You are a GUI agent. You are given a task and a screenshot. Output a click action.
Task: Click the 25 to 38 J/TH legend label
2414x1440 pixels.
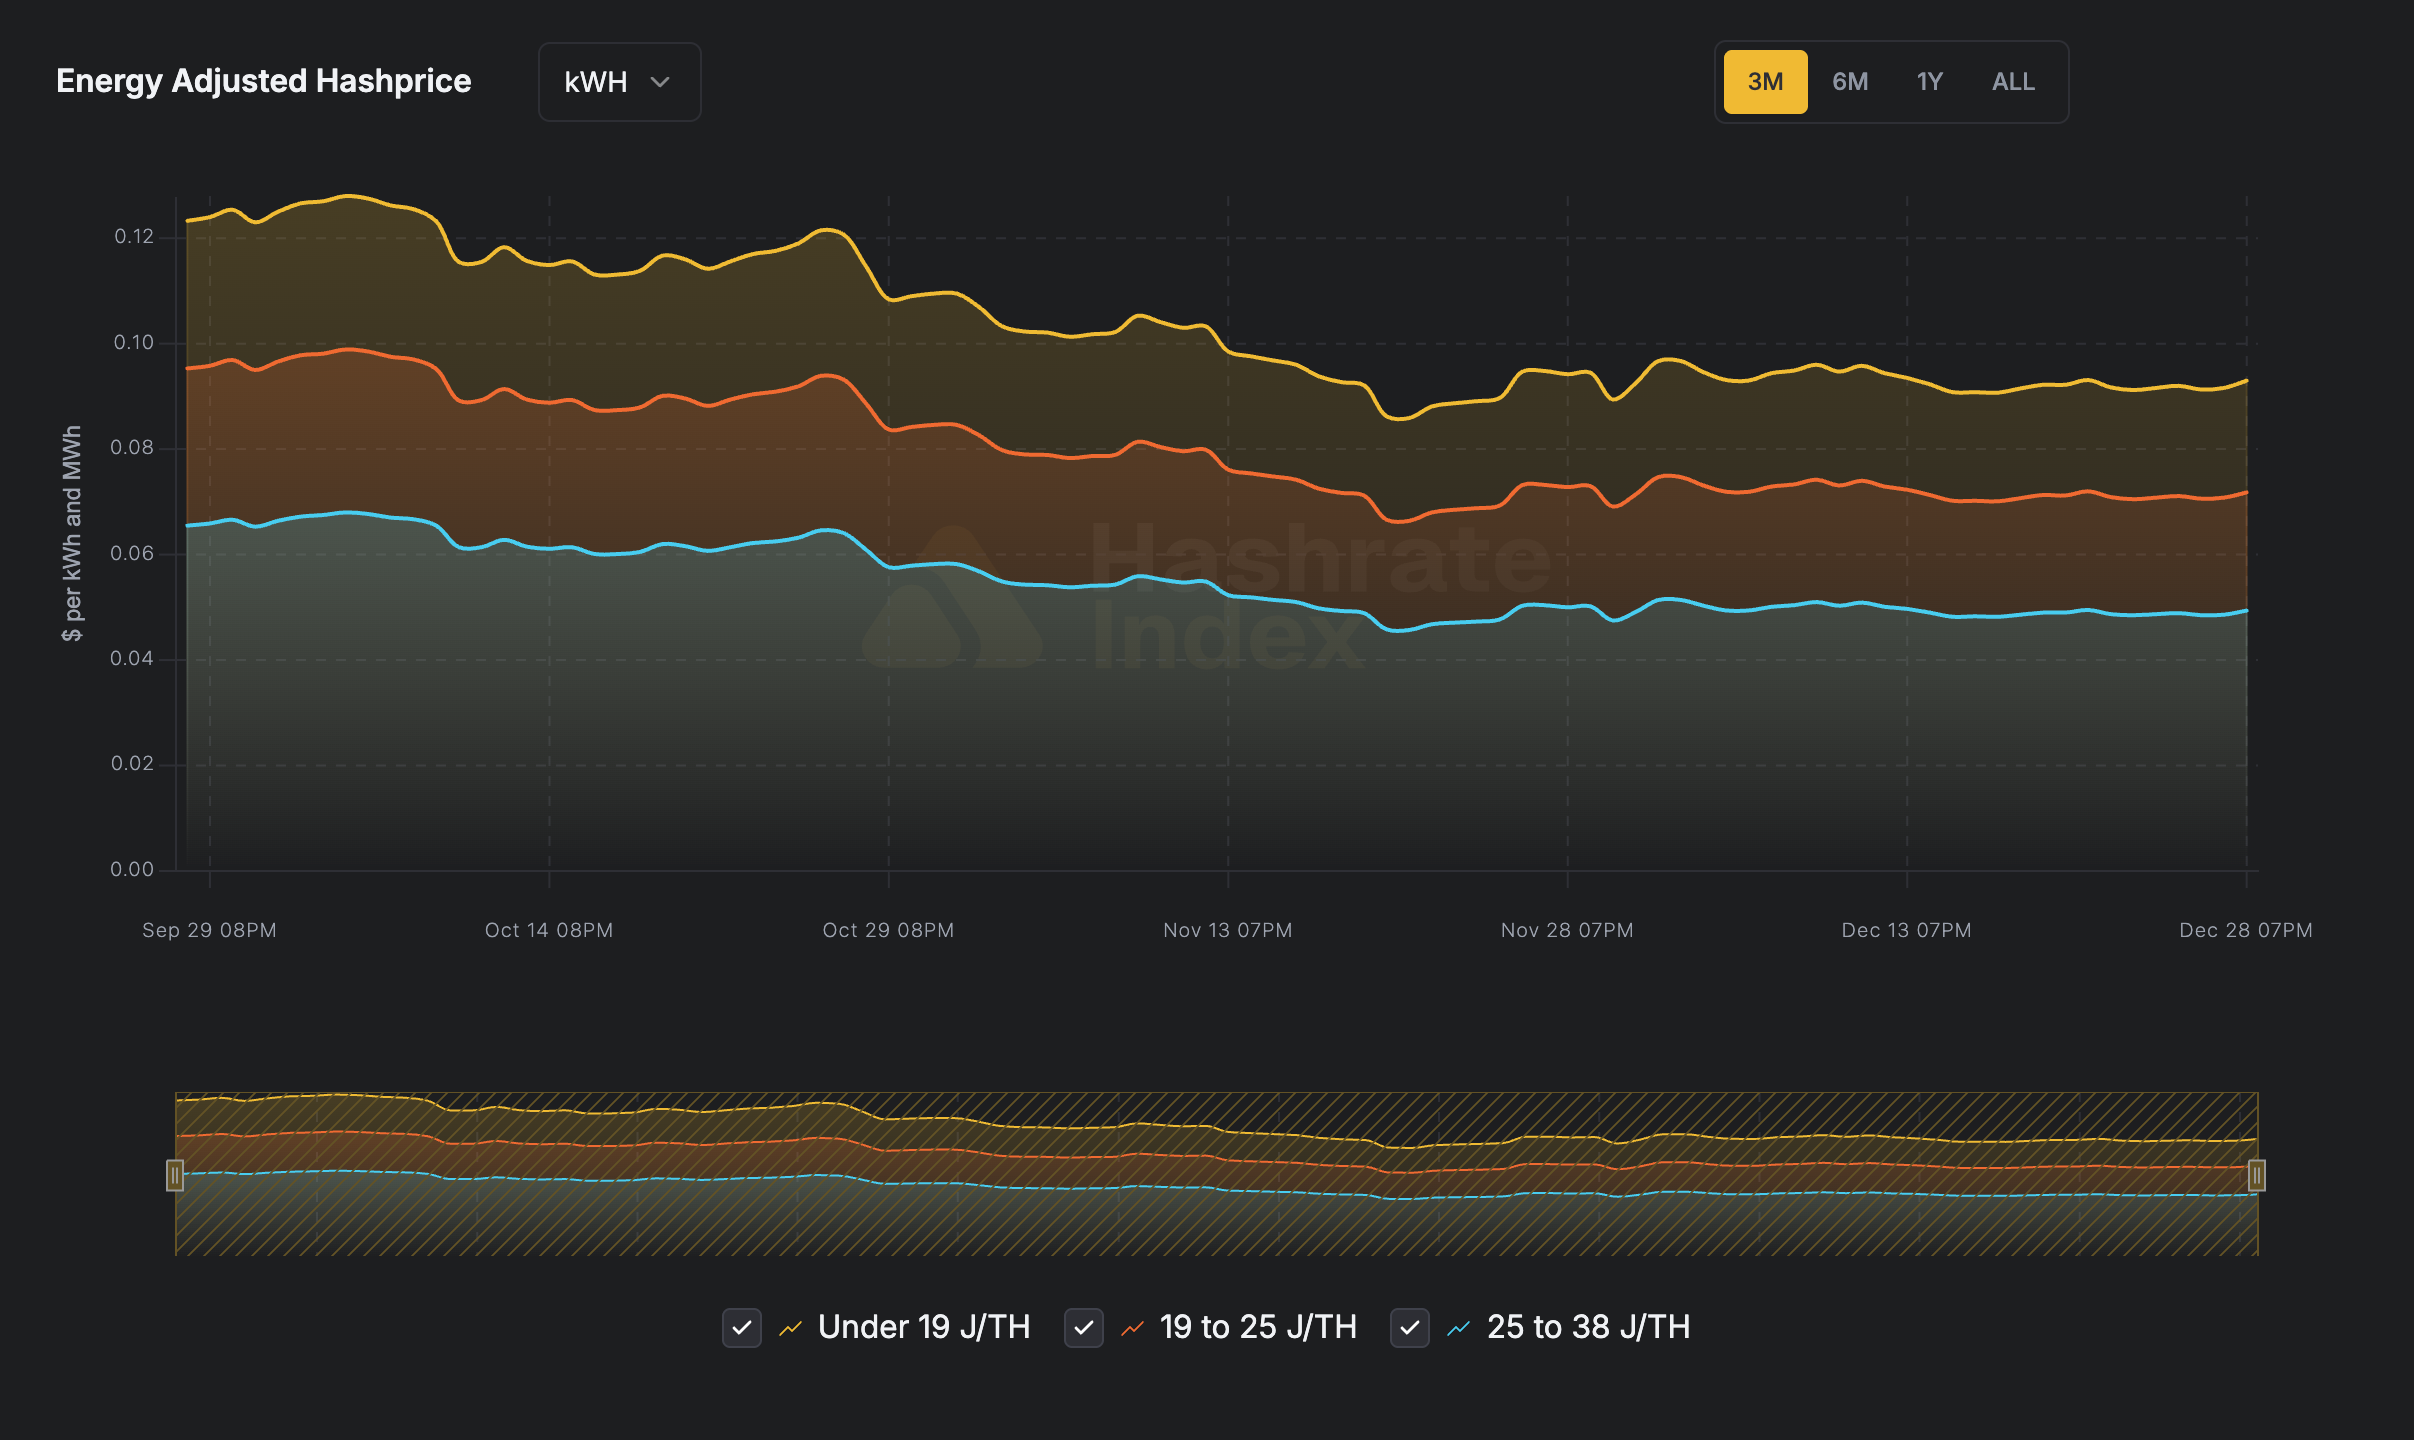1588,1328
